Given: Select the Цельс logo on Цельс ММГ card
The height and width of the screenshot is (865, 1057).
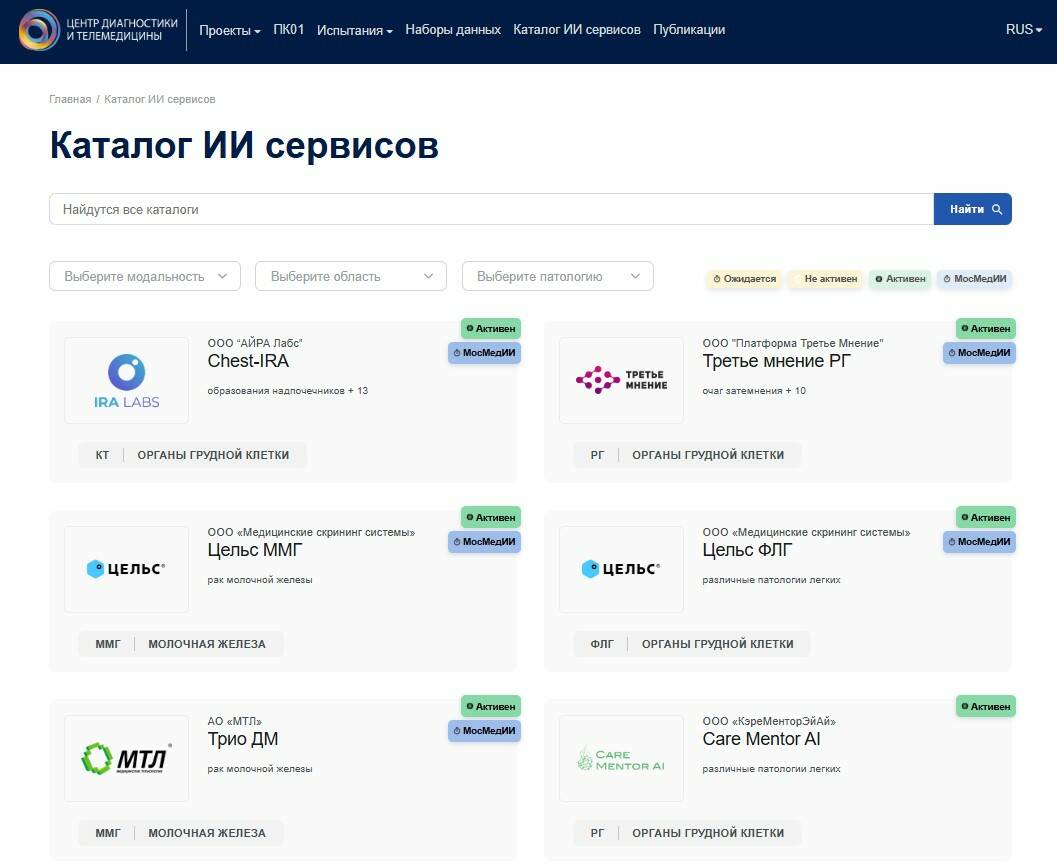Looking at the screenshot, I should pos(126,568).
